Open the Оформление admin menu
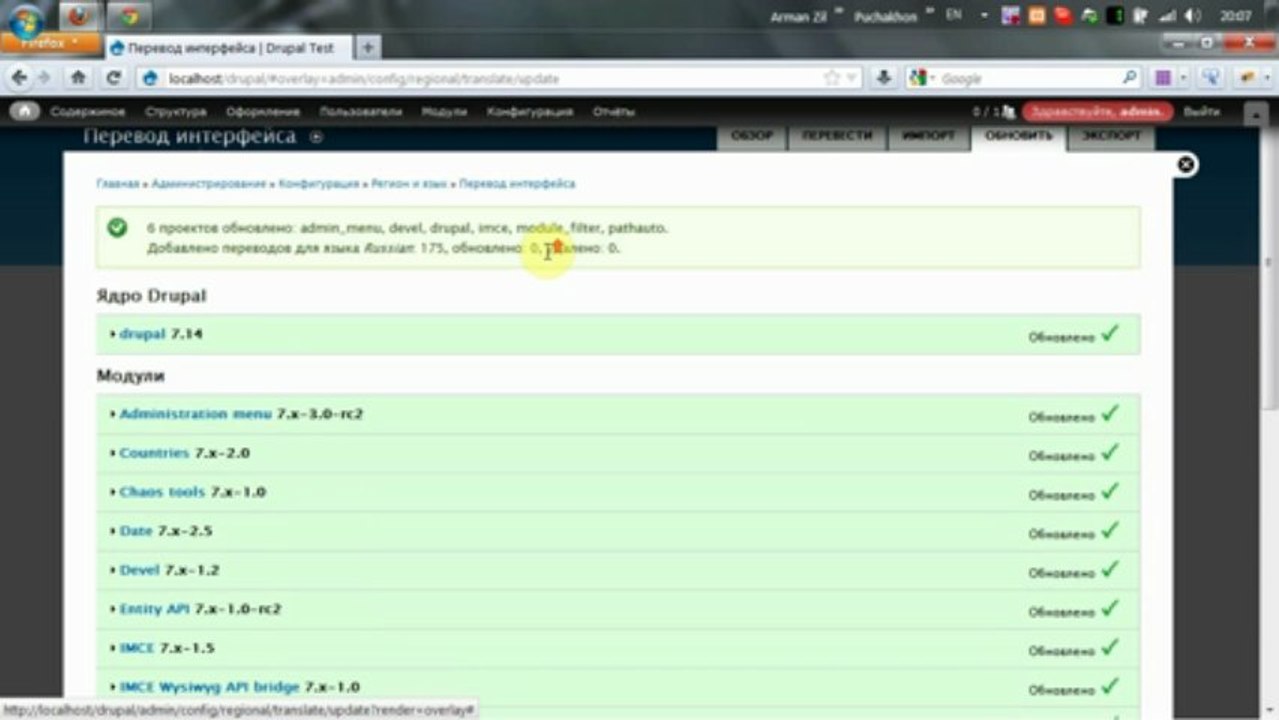Viewport: 1279px width, 720px height. pos(263,112)
